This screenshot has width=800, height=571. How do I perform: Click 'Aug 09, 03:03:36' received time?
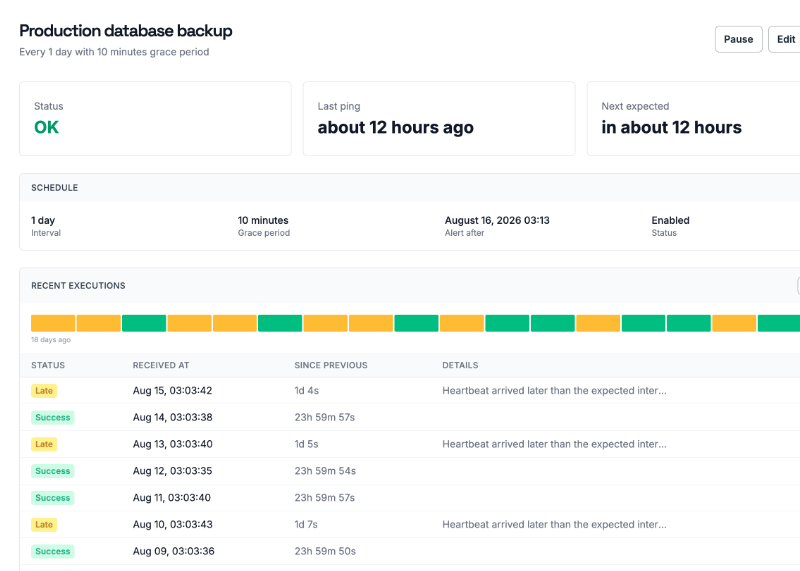pos(173,552)
